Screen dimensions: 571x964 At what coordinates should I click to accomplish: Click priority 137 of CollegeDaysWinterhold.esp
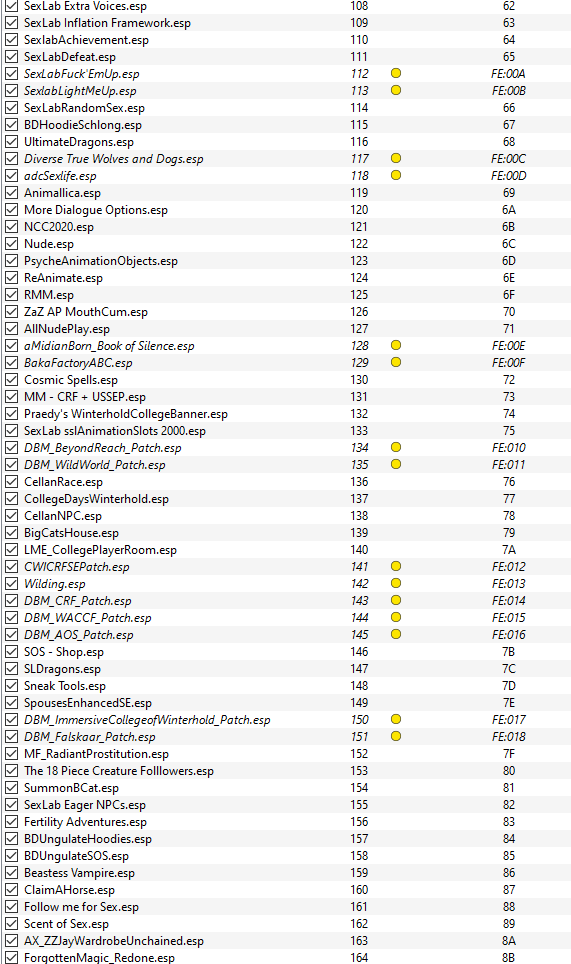359,499
